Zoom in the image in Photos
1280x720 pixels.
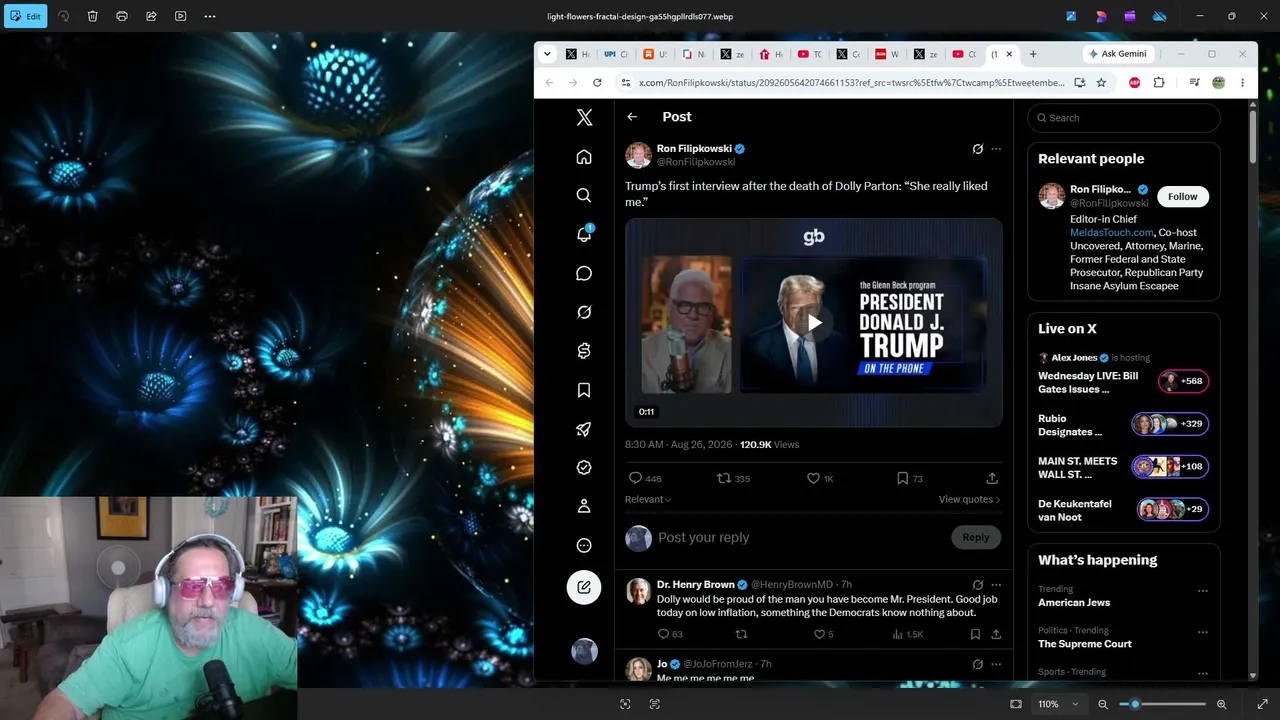[1221, 704]
